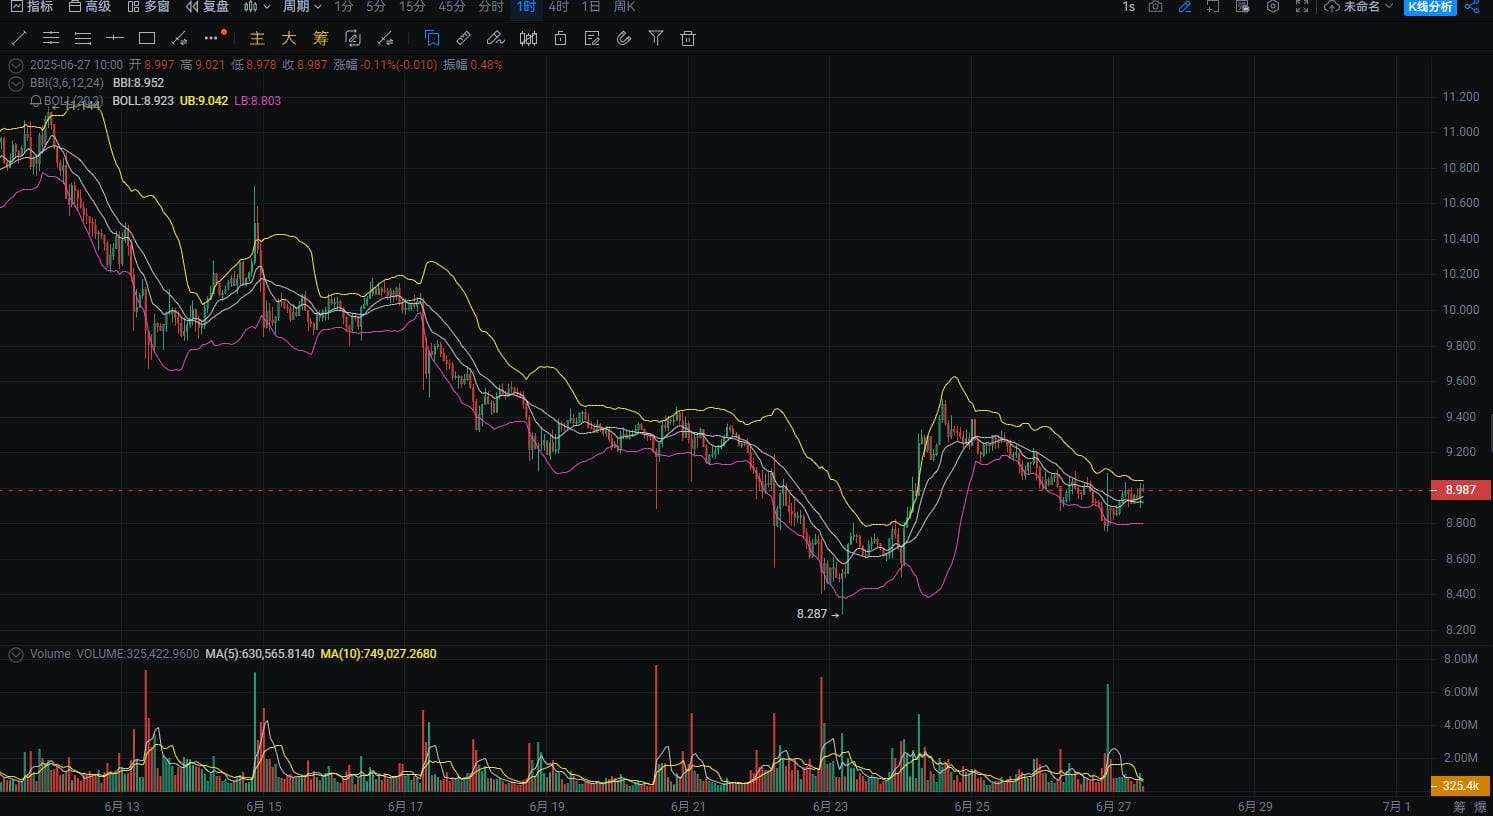This screenshot has height=816, width=1493.
Task: Toggle the BOLL indicator alert bell
Action: click(36, 101)
